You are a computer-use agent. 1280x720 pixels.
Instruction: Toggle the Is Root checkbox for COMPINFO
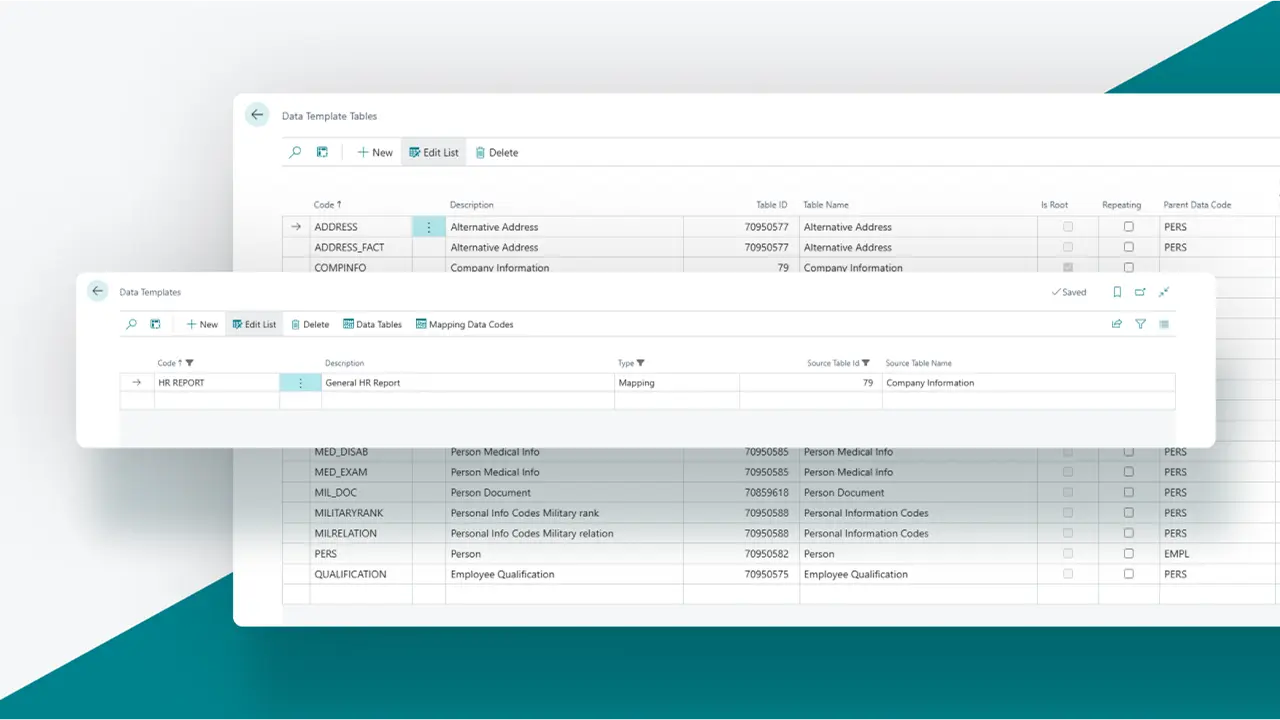1067,268
